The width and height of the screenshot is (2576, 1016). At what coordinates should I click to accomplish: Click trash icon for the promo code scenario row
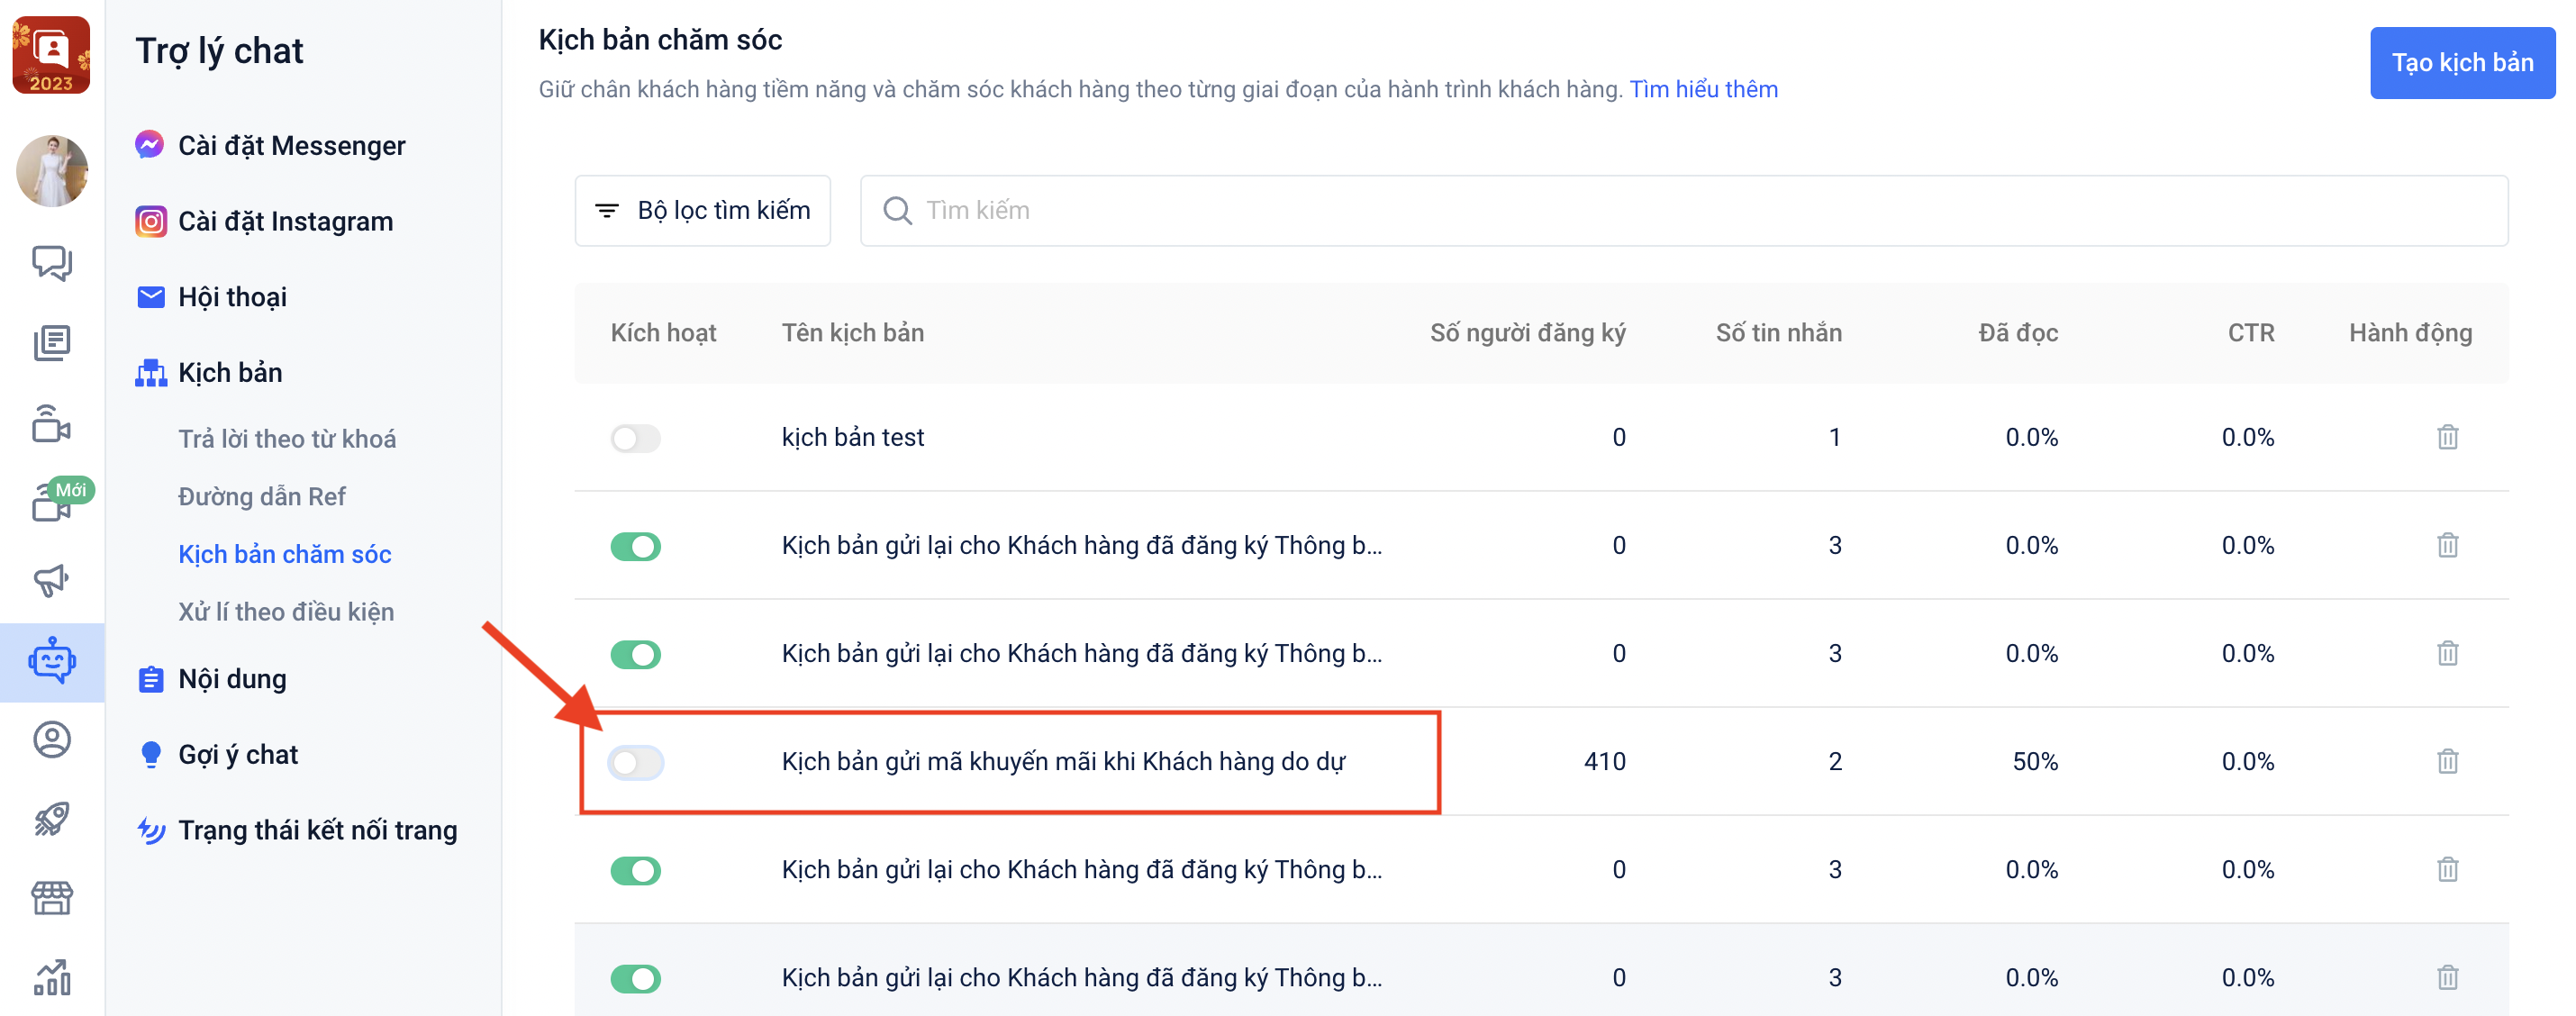point(2446,761)
